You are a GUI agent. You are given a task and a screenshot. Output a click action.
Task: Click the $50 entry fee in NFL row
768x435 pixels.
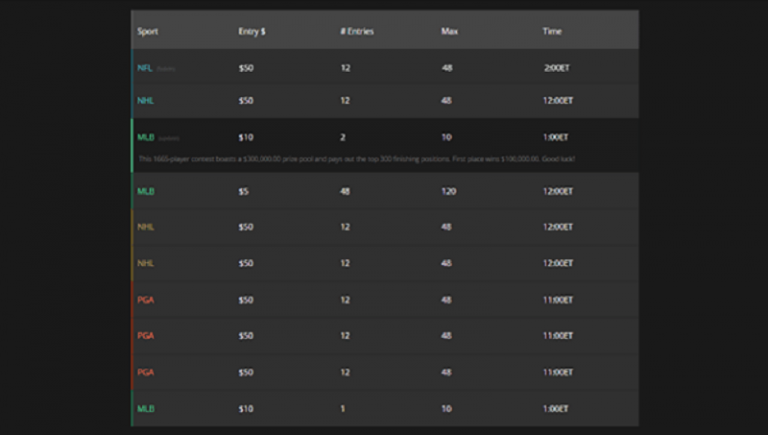pos(246,68)
